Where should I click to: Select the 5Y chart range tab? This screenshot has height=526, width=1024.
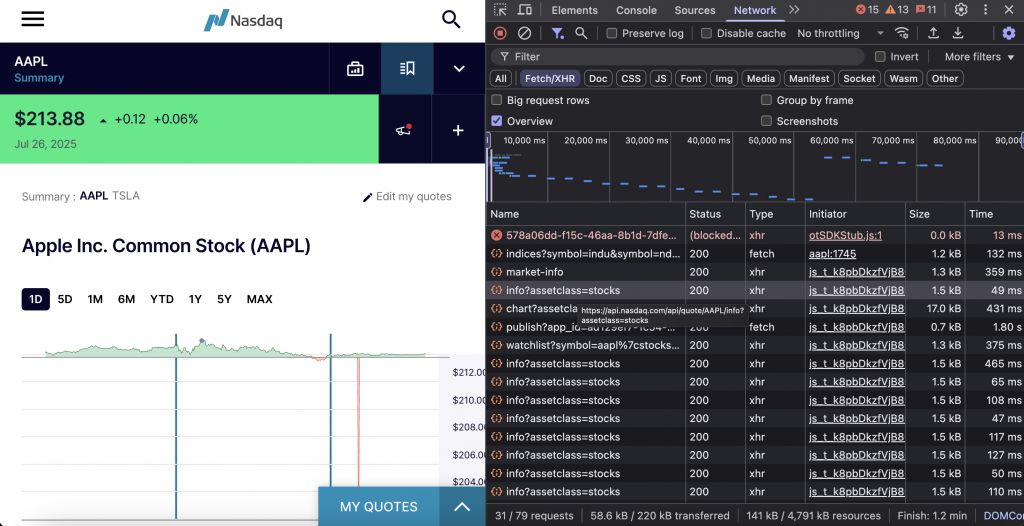224,299
